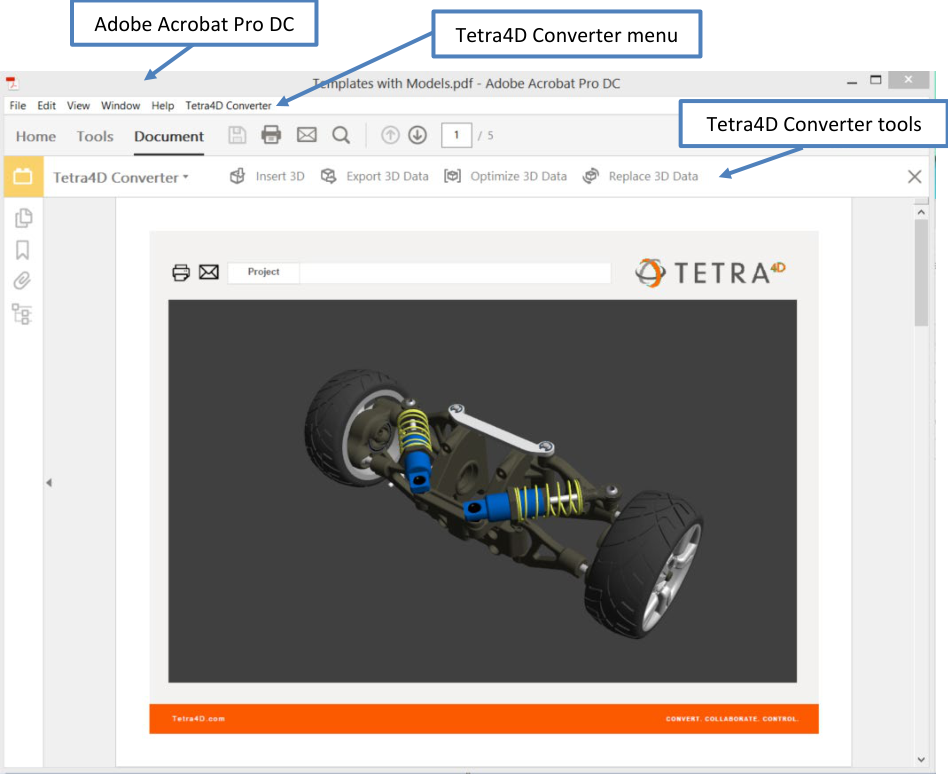
Task: Open the Model Tree panel icon
Action: [x=22, y=314]
